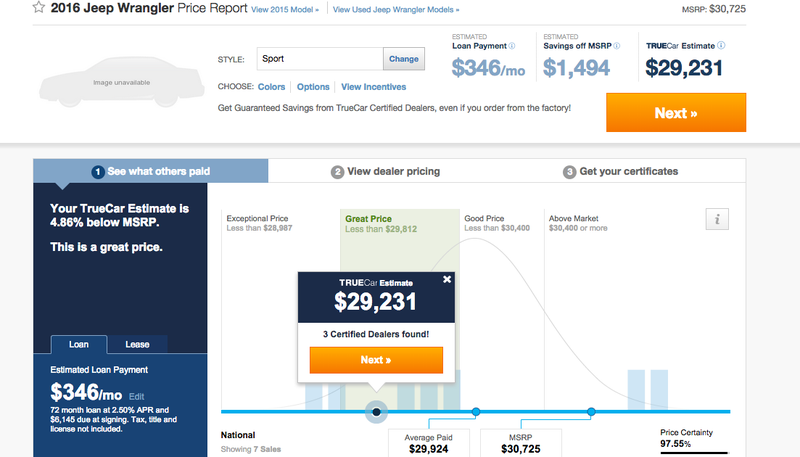
Task: Select See what others paid tab
Action: (x=151, y=171)
